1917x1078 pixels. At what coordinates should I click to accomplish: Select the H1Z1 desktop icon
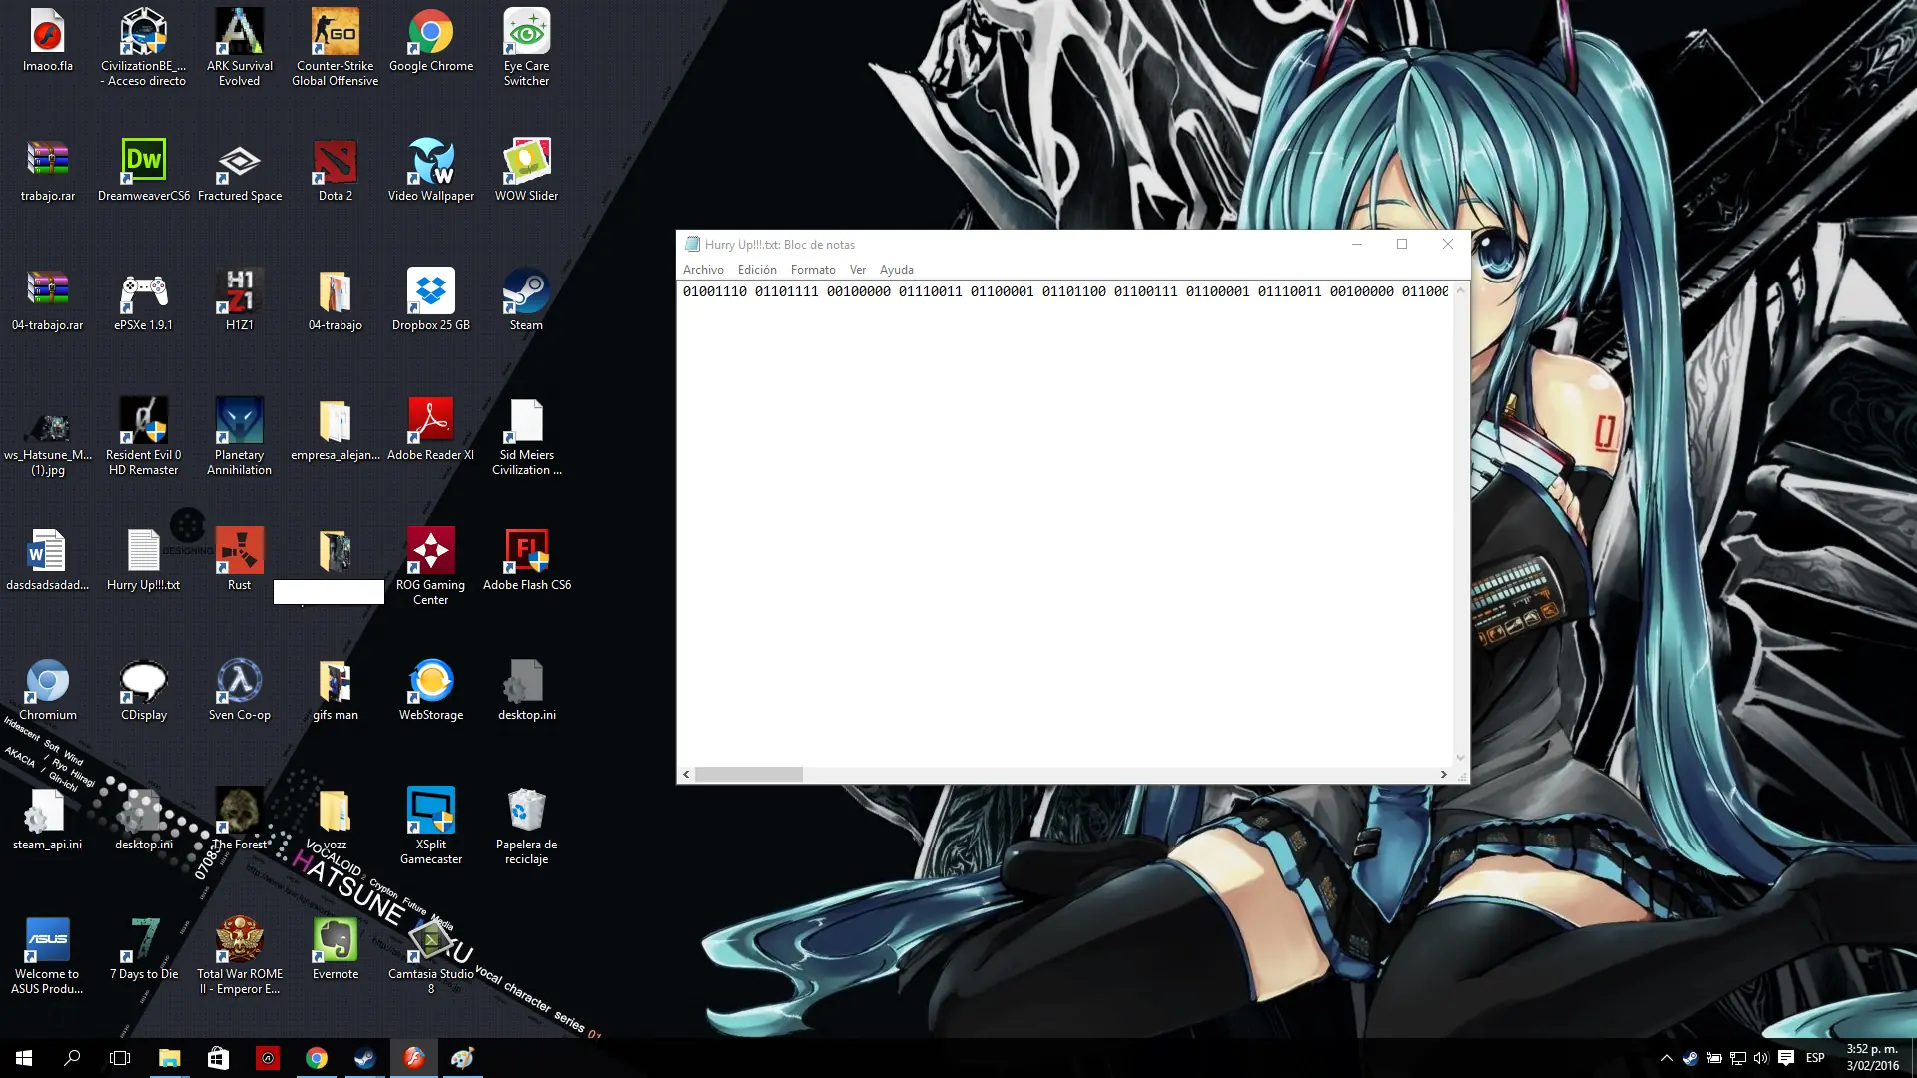[240, 300]
